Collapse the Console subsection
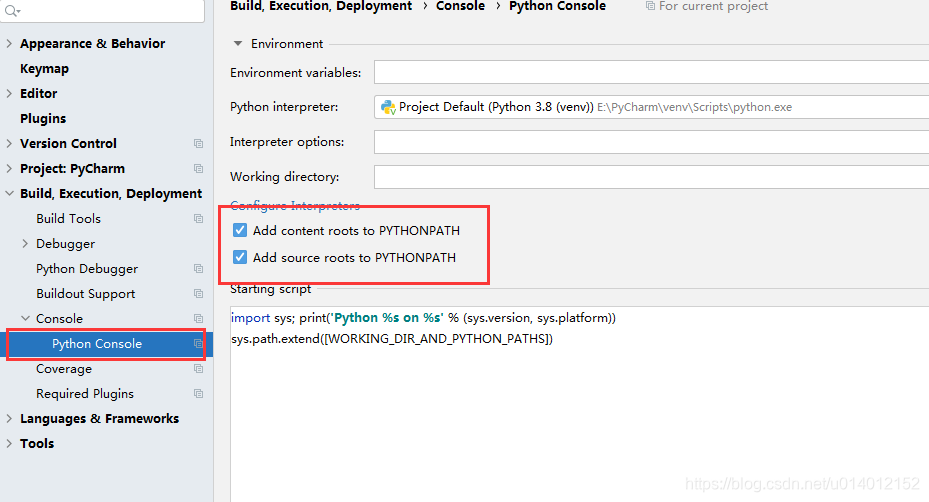929x502 pixels. [25, 318]
